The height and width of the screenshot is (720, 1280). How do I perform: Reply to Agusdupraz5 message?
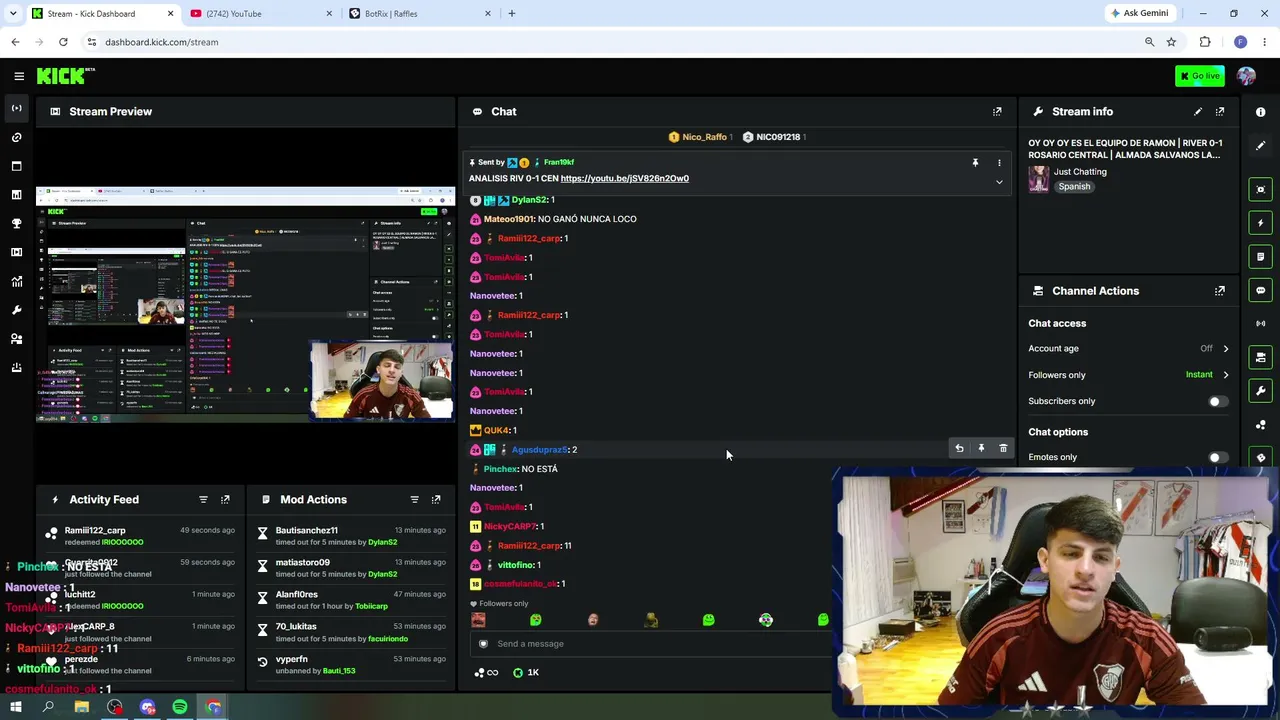click(x=959, y=449)
